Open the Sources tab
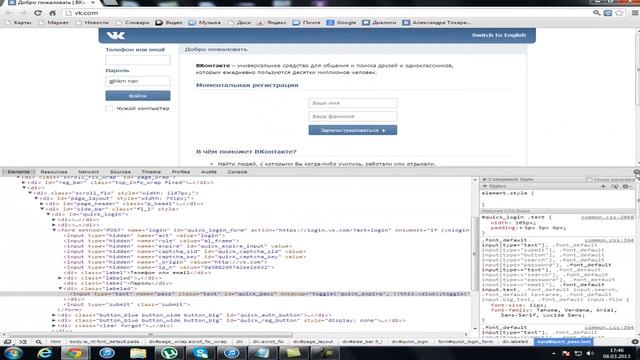 point(120,172)
